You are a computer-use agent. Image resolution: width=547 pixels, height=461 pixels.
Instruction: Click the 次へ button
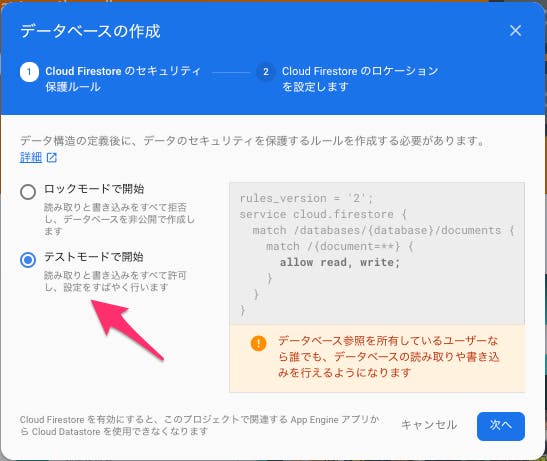pos(501,426)
